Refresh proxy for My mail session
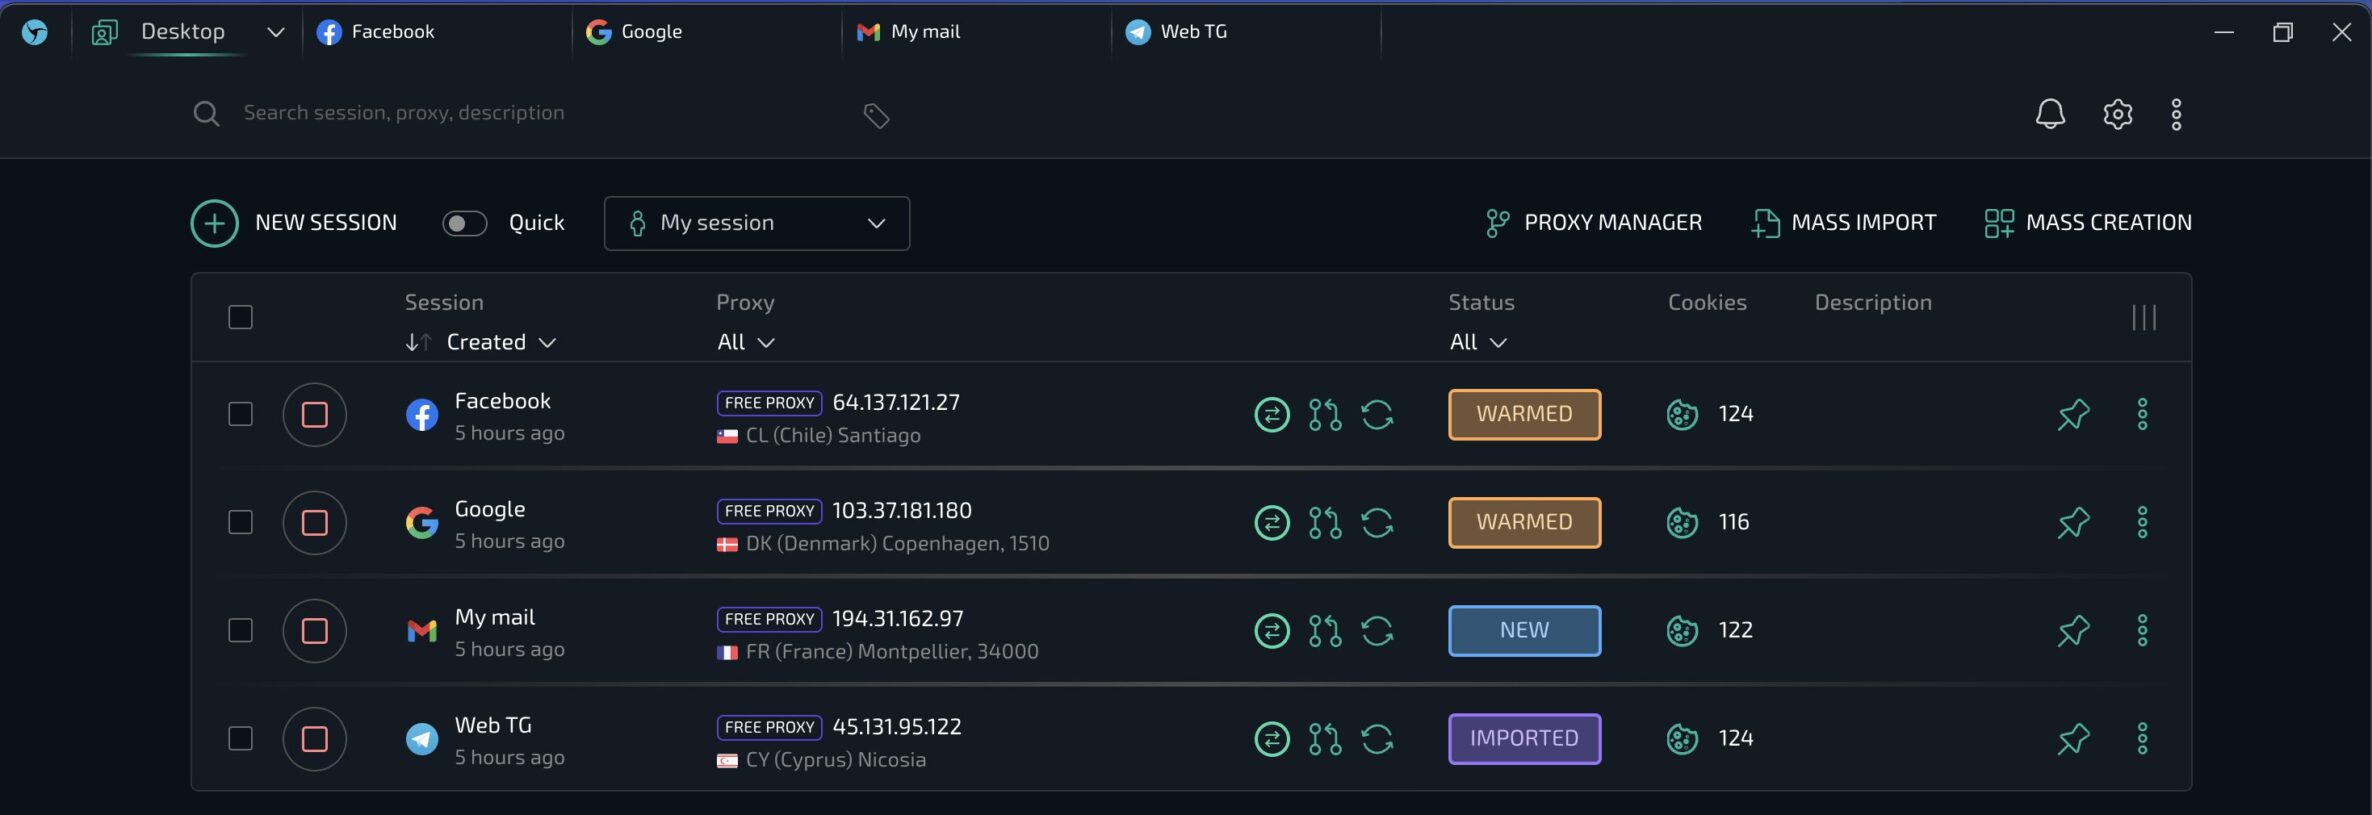 1377,630
